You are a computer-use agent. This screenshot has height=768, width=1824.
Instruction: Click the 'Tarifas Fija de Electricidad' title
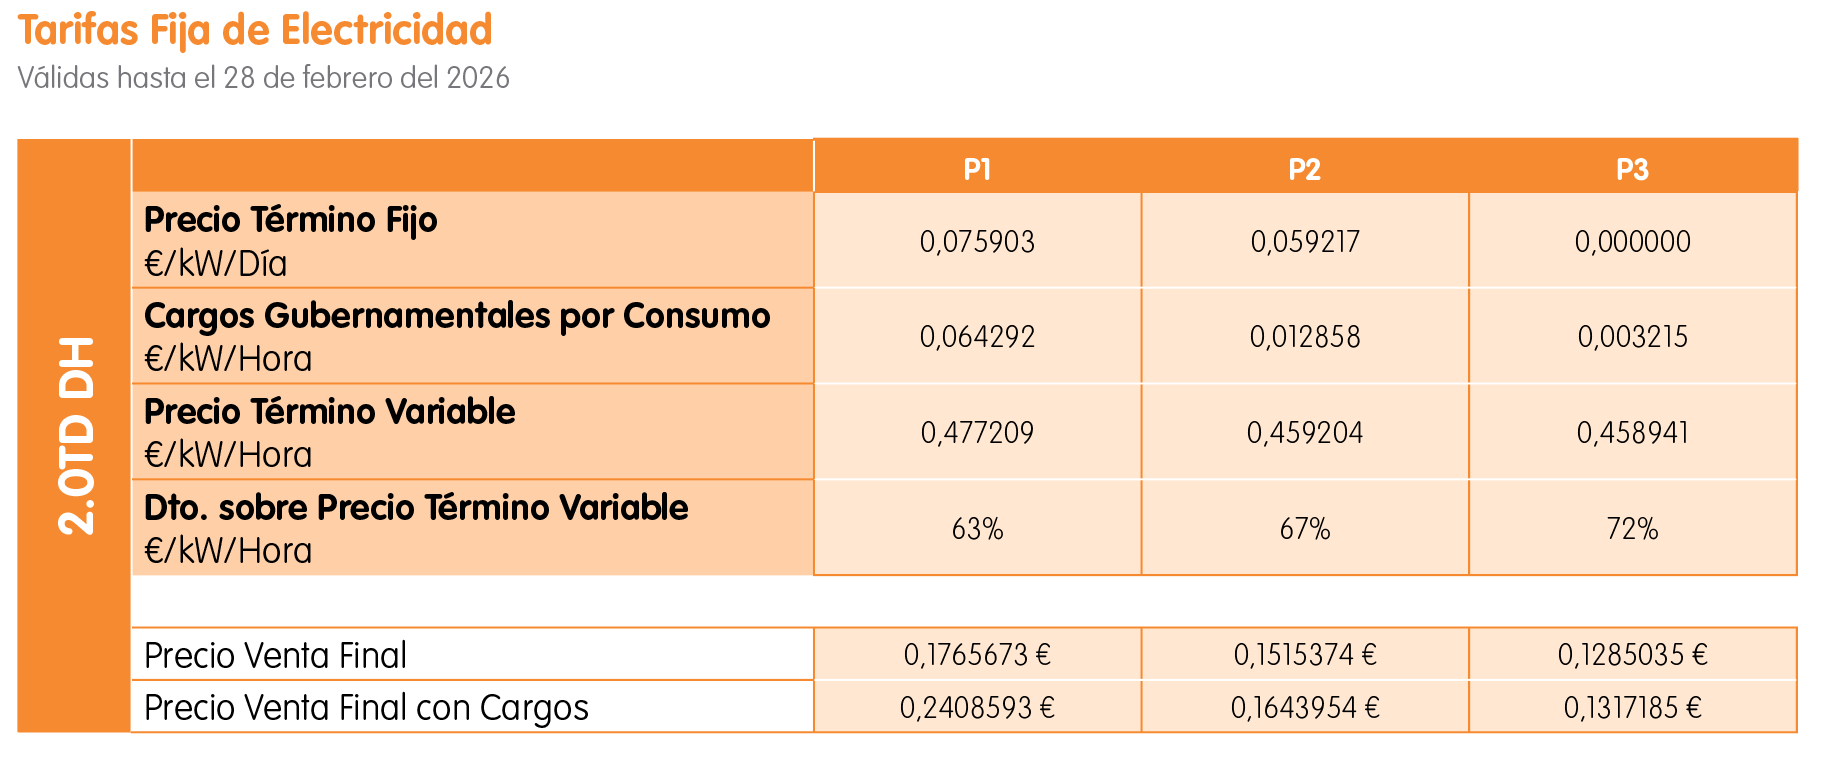(x=255, y=31)
